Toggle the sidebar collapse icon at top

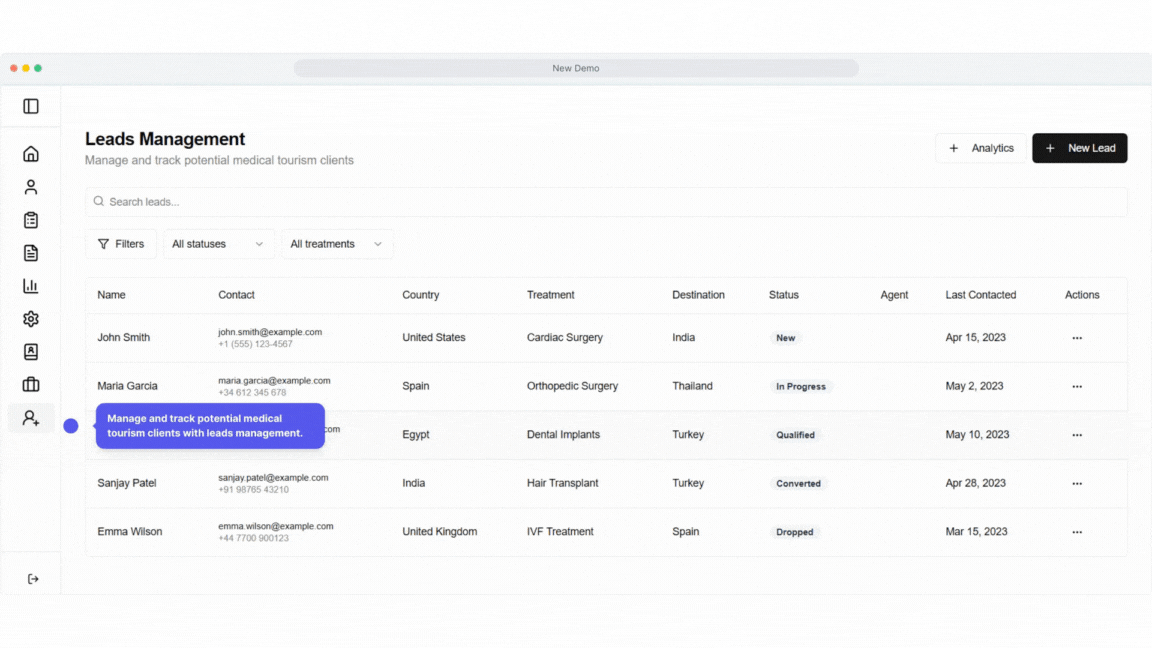30,106
